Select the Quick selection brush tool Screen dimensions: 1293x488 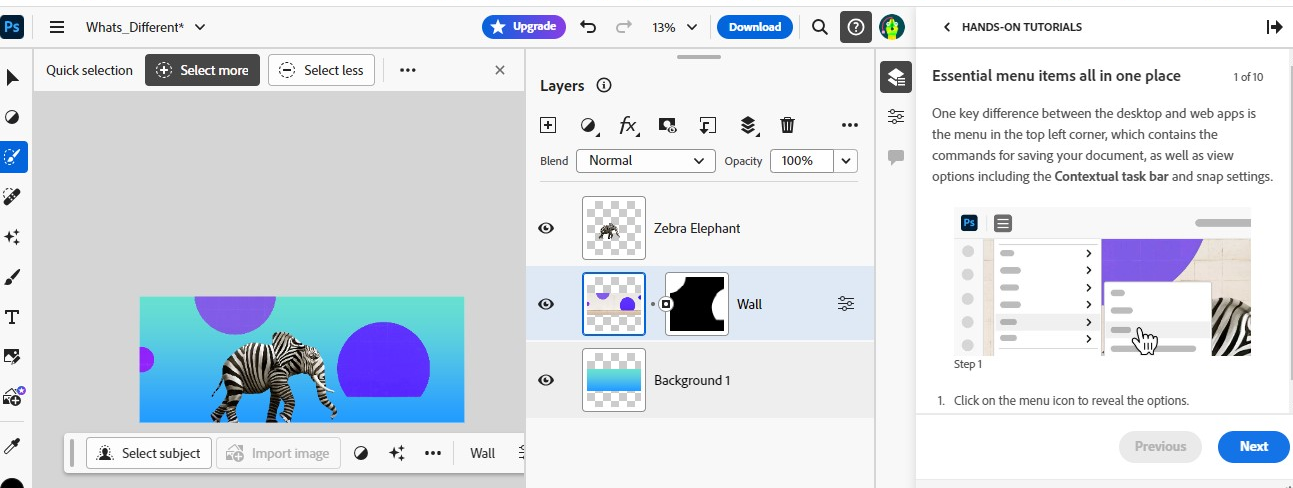click(13, 157)
